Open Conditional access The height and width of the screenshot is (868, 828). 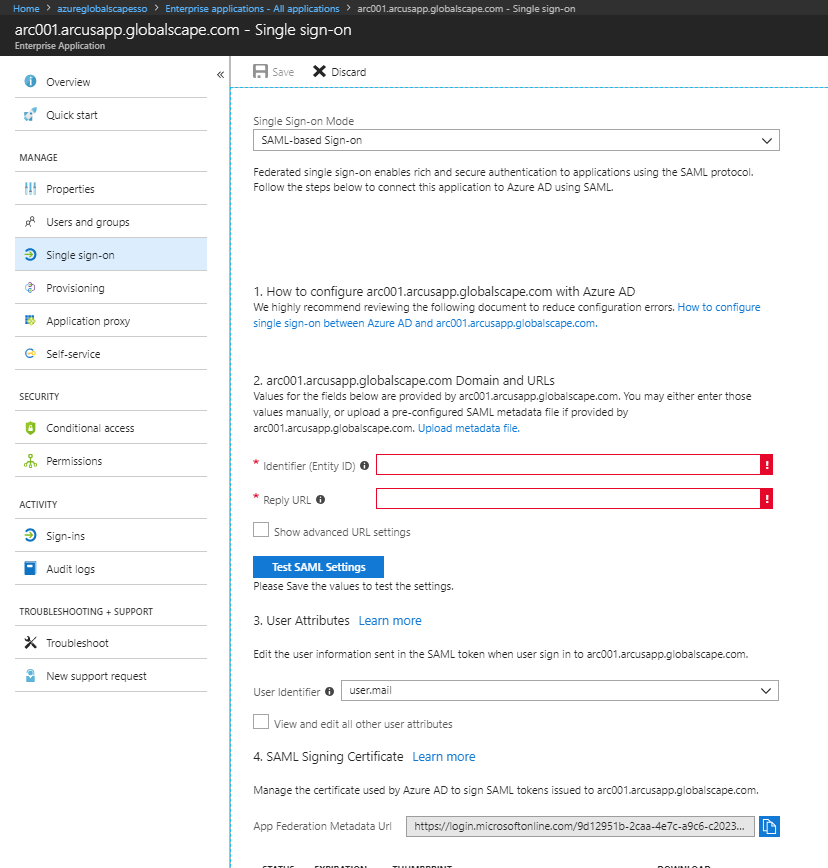click(x=111, y=428)
